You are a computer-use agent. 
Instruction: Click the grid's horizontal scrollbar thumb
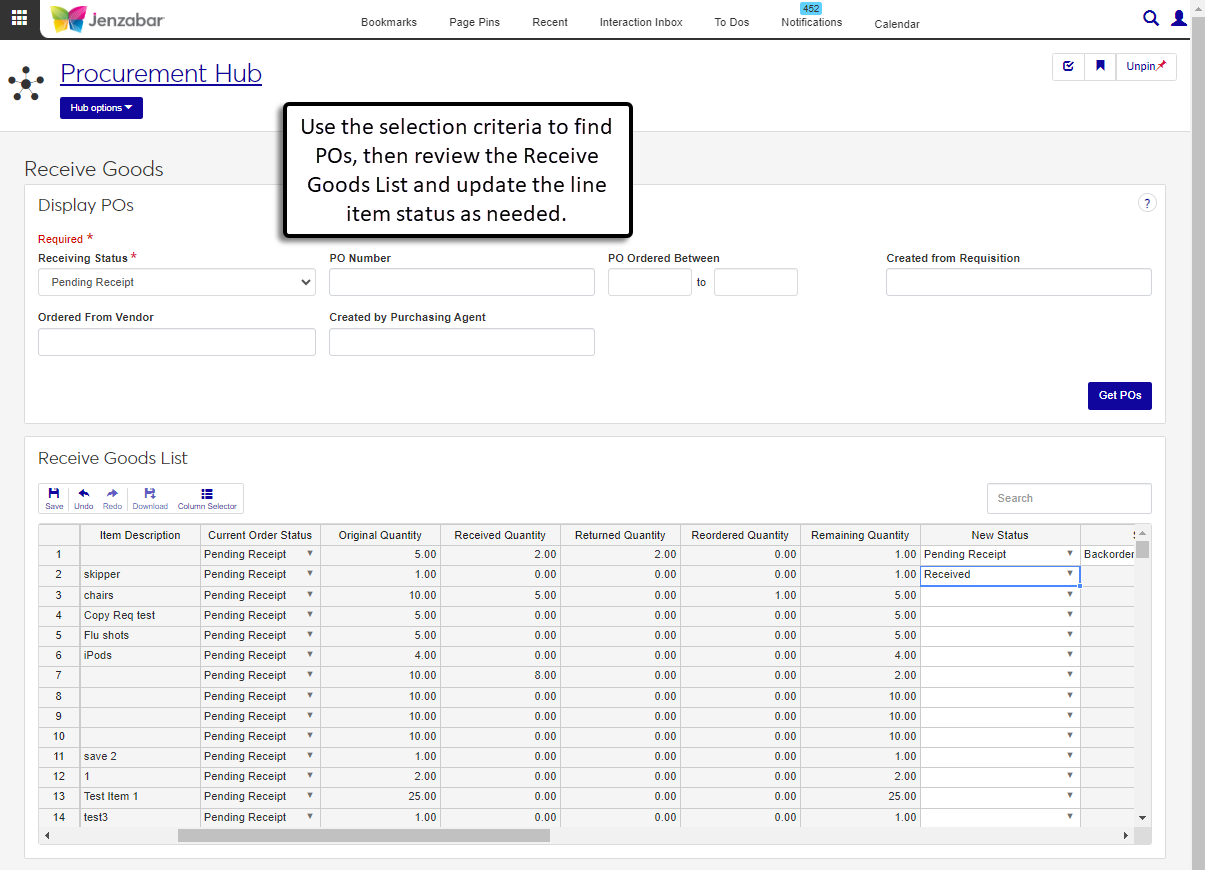[x=363, y=835]
